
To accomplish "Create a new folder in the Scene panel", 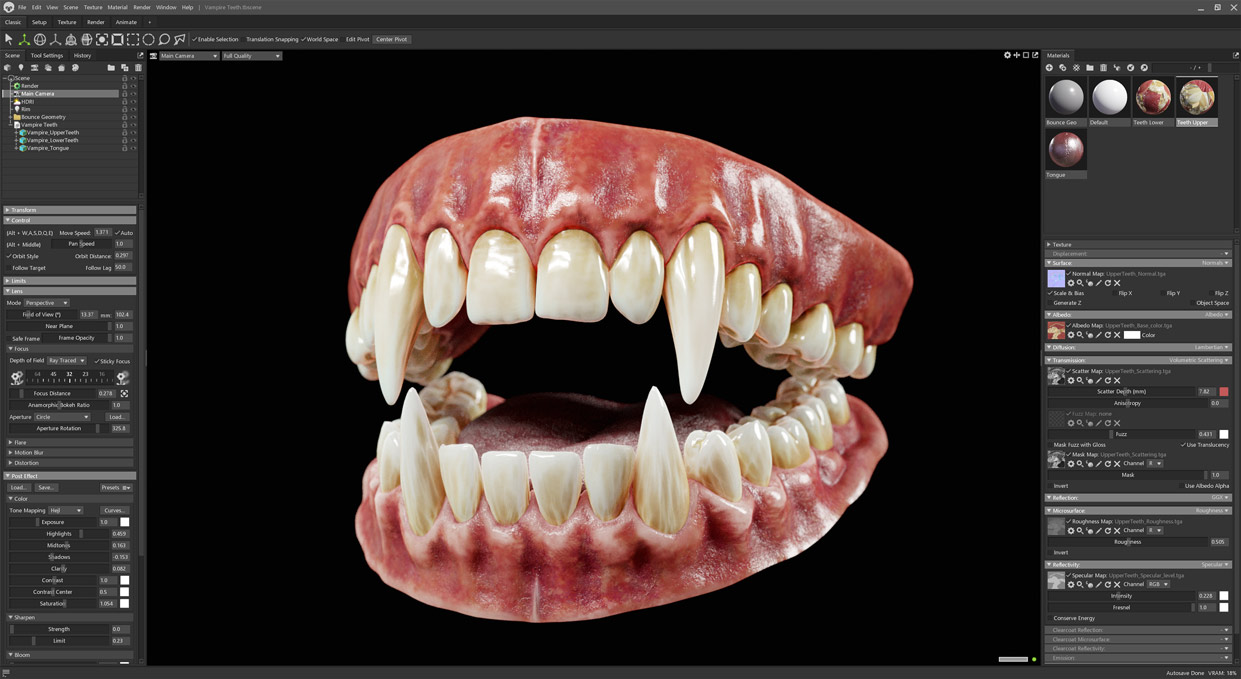I will pyautogui.click(x=111, y=68).
